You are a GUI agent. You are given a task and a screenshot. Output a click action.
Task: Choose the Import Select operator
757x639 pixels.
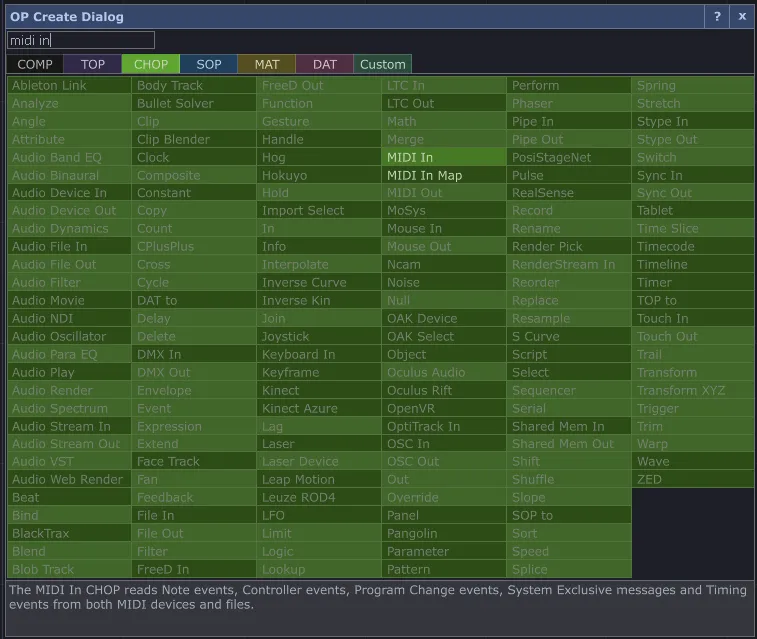pos(319,211)
